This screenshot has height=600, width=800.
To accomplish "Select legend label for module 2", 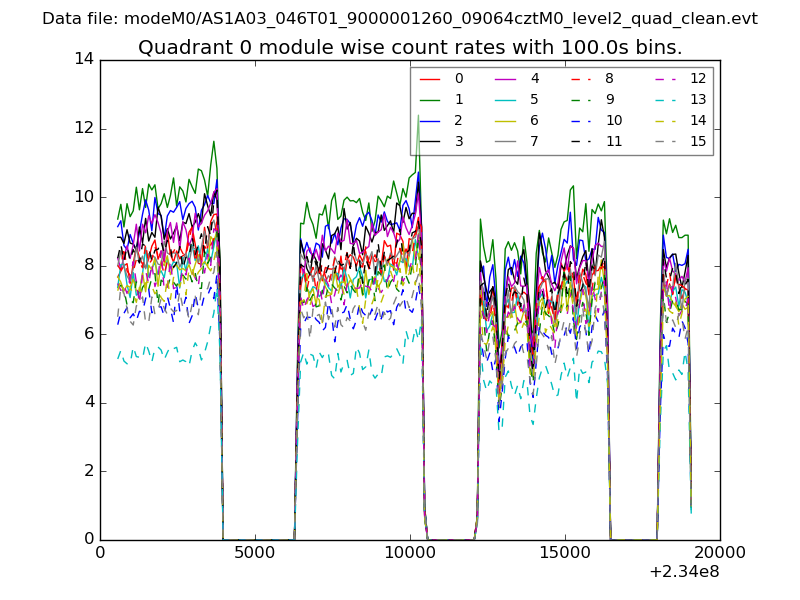I will [x=459, y=120].
